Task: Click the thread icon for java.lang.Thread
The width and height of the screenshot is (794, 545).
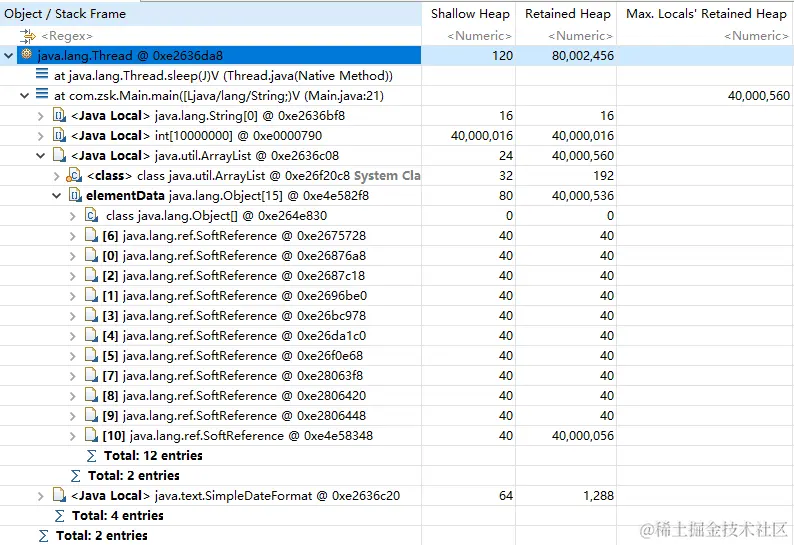Action: 27,54
